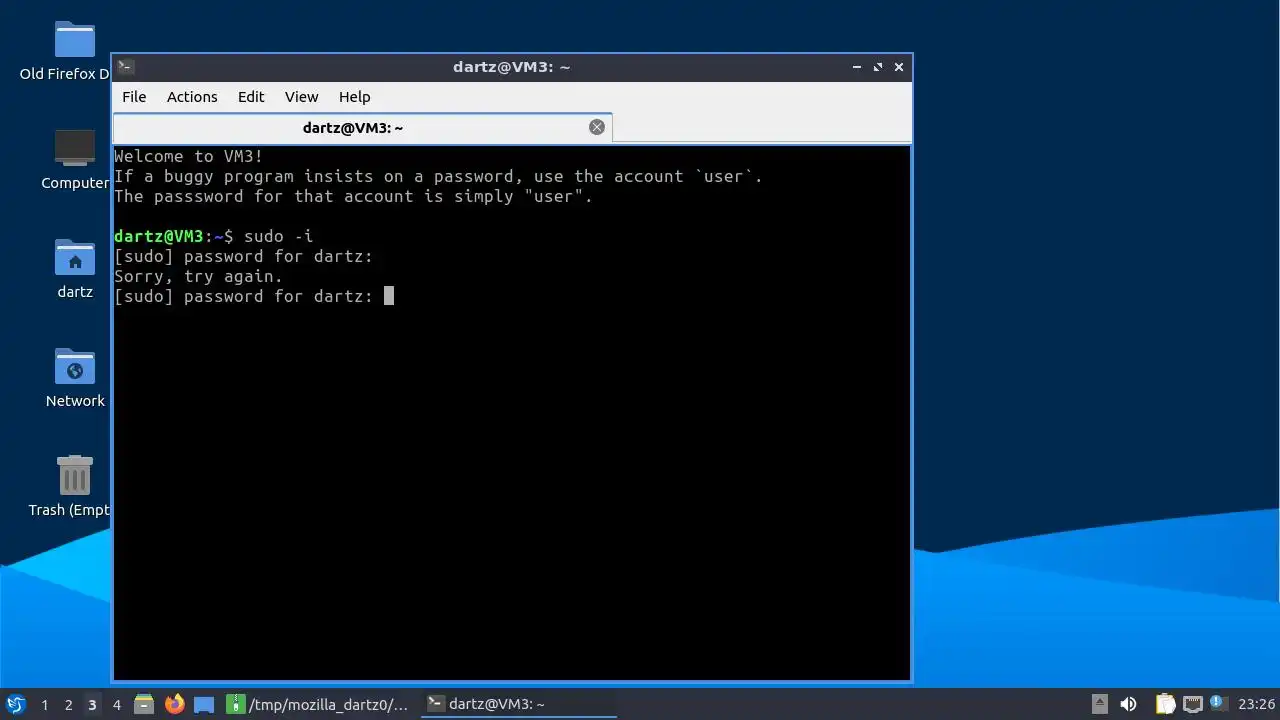Launch Firefox from the taskbar
This screenshot has height=720, width=1280.
click(174, 704)
